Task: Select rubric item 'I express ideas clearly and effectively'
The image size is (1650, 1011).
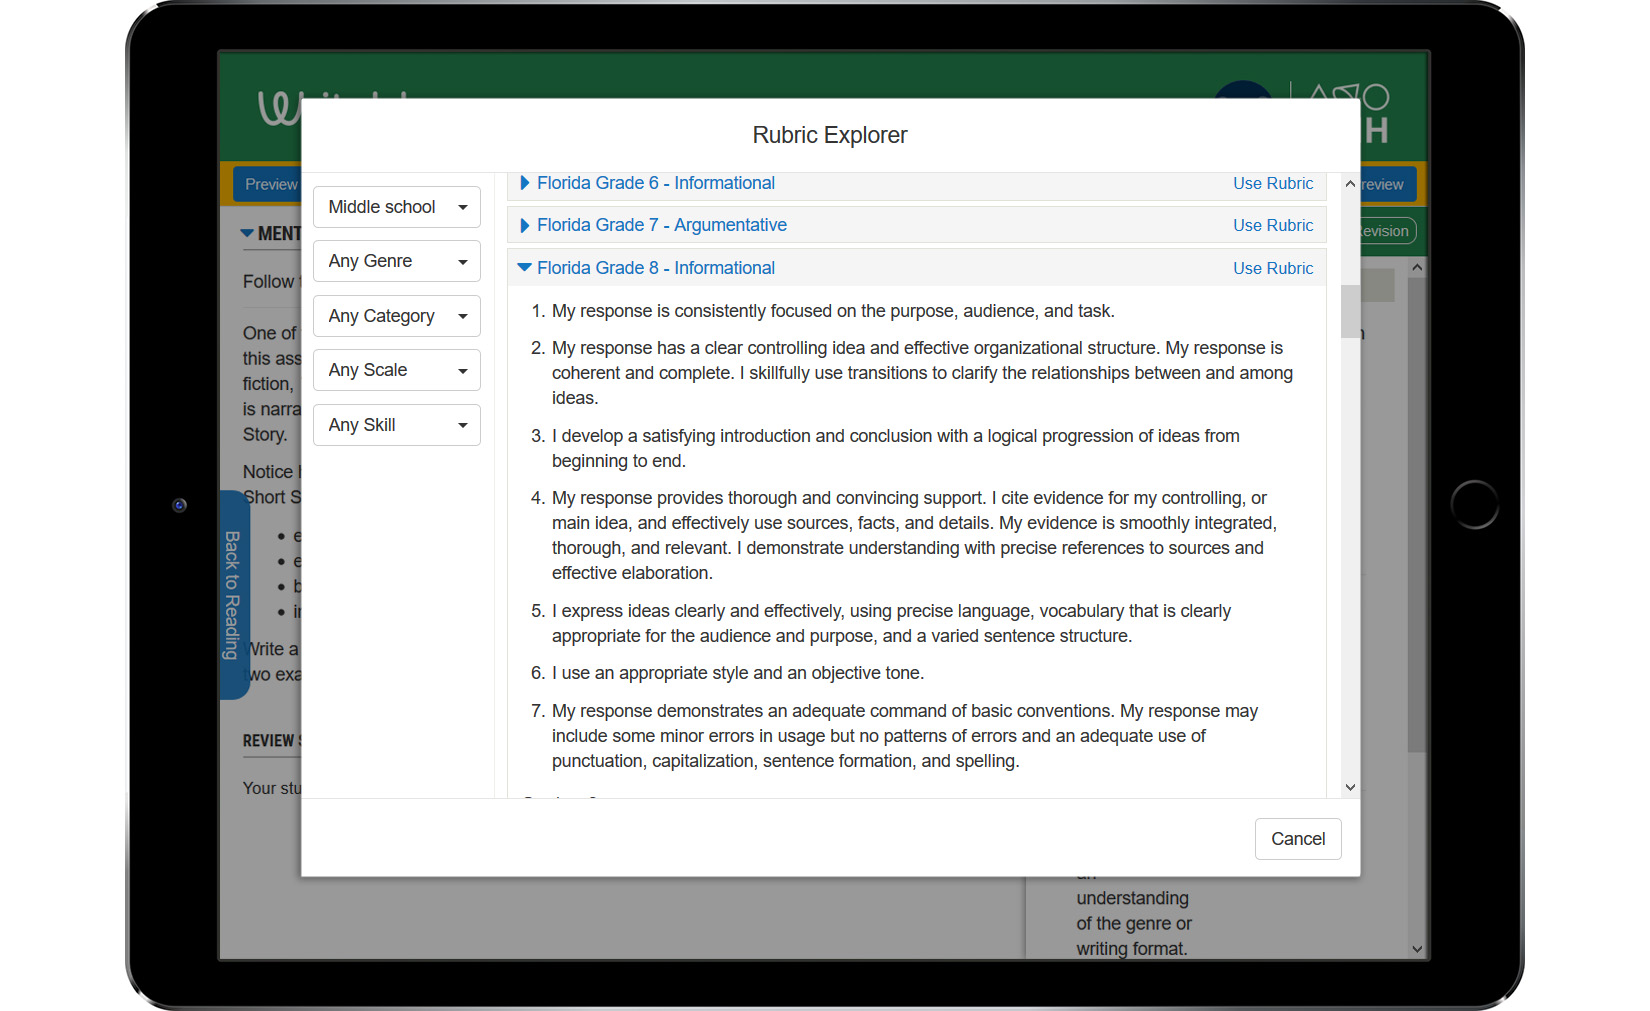Action: [891, 623]
